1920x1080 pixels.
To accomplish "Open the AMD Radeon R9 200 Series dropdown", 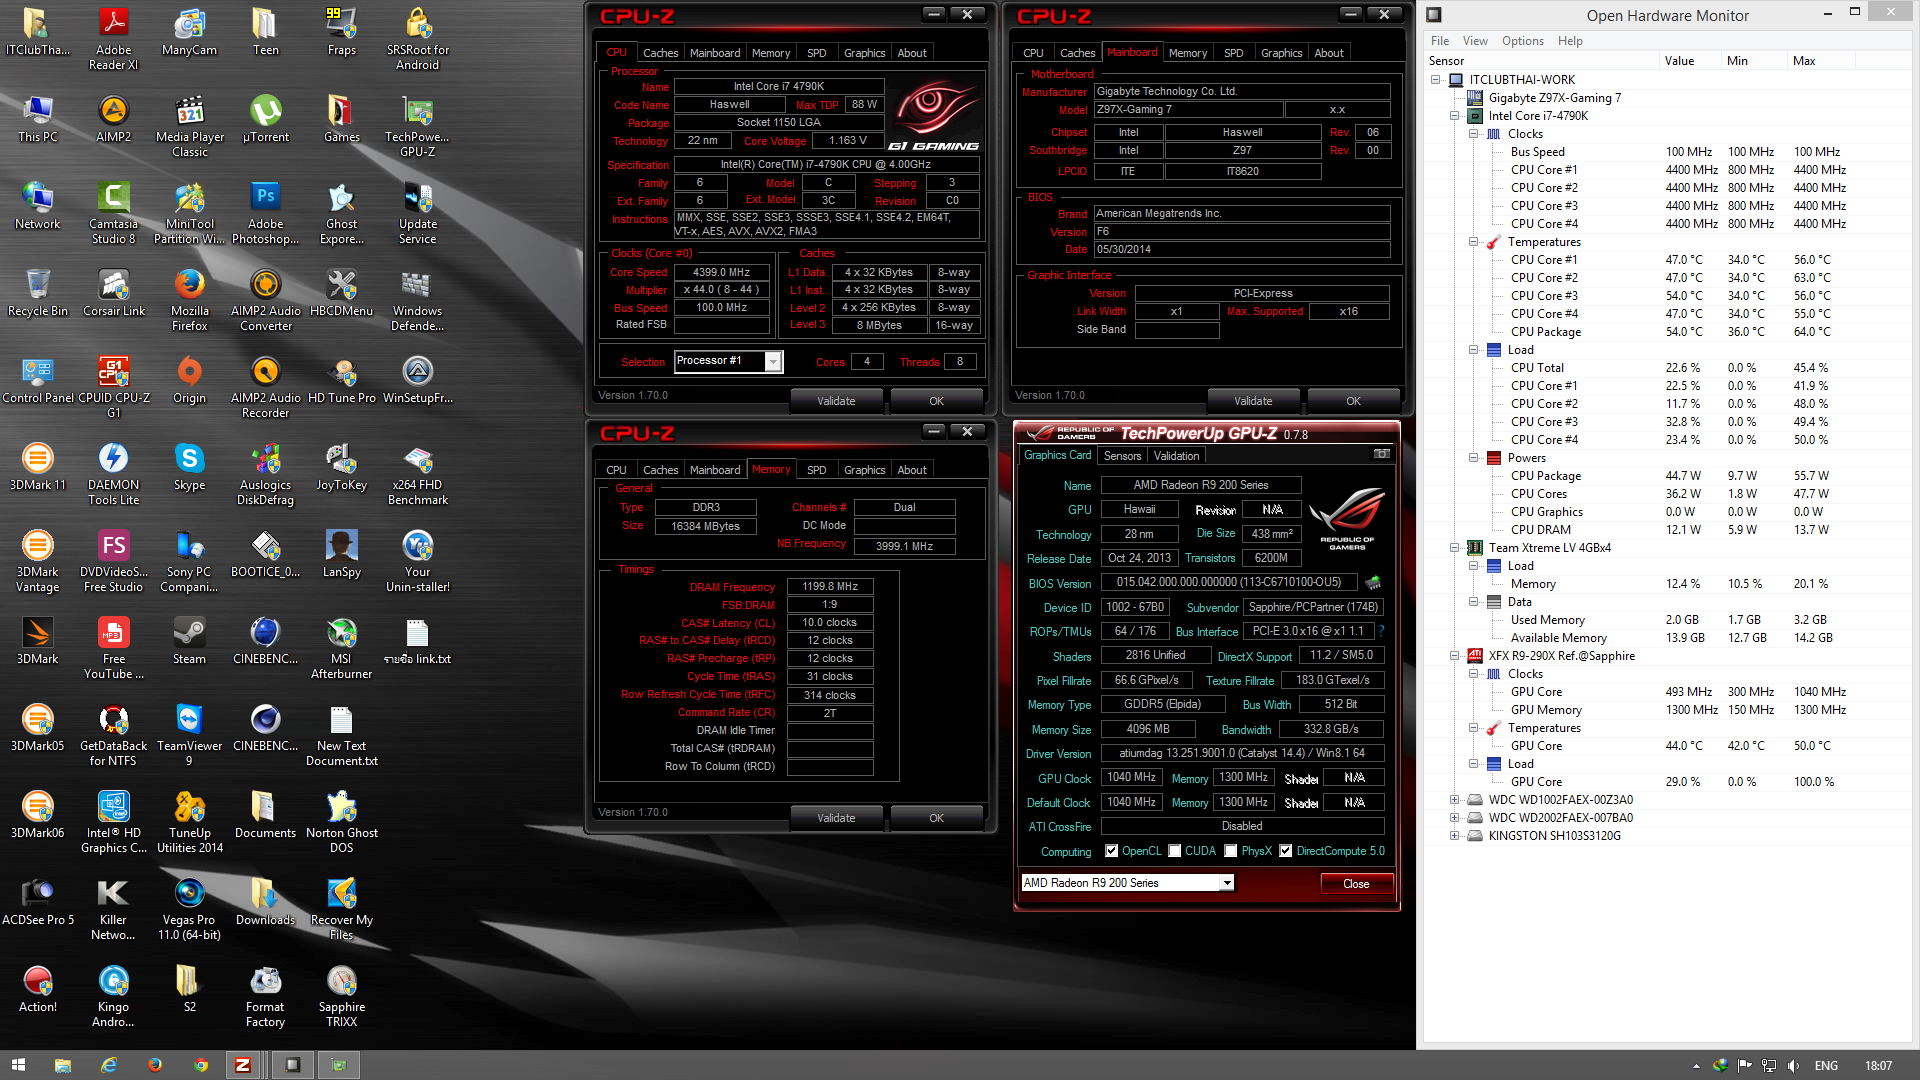I will [x=1226, y=883].
